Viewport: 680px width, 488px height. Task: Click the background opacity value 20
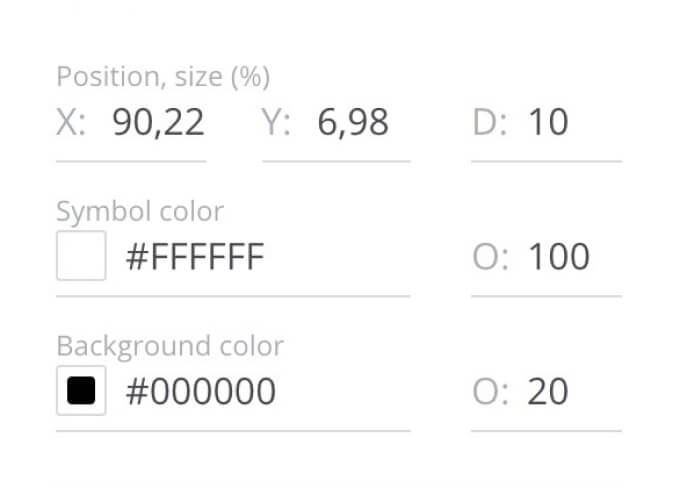coord(548,392)
